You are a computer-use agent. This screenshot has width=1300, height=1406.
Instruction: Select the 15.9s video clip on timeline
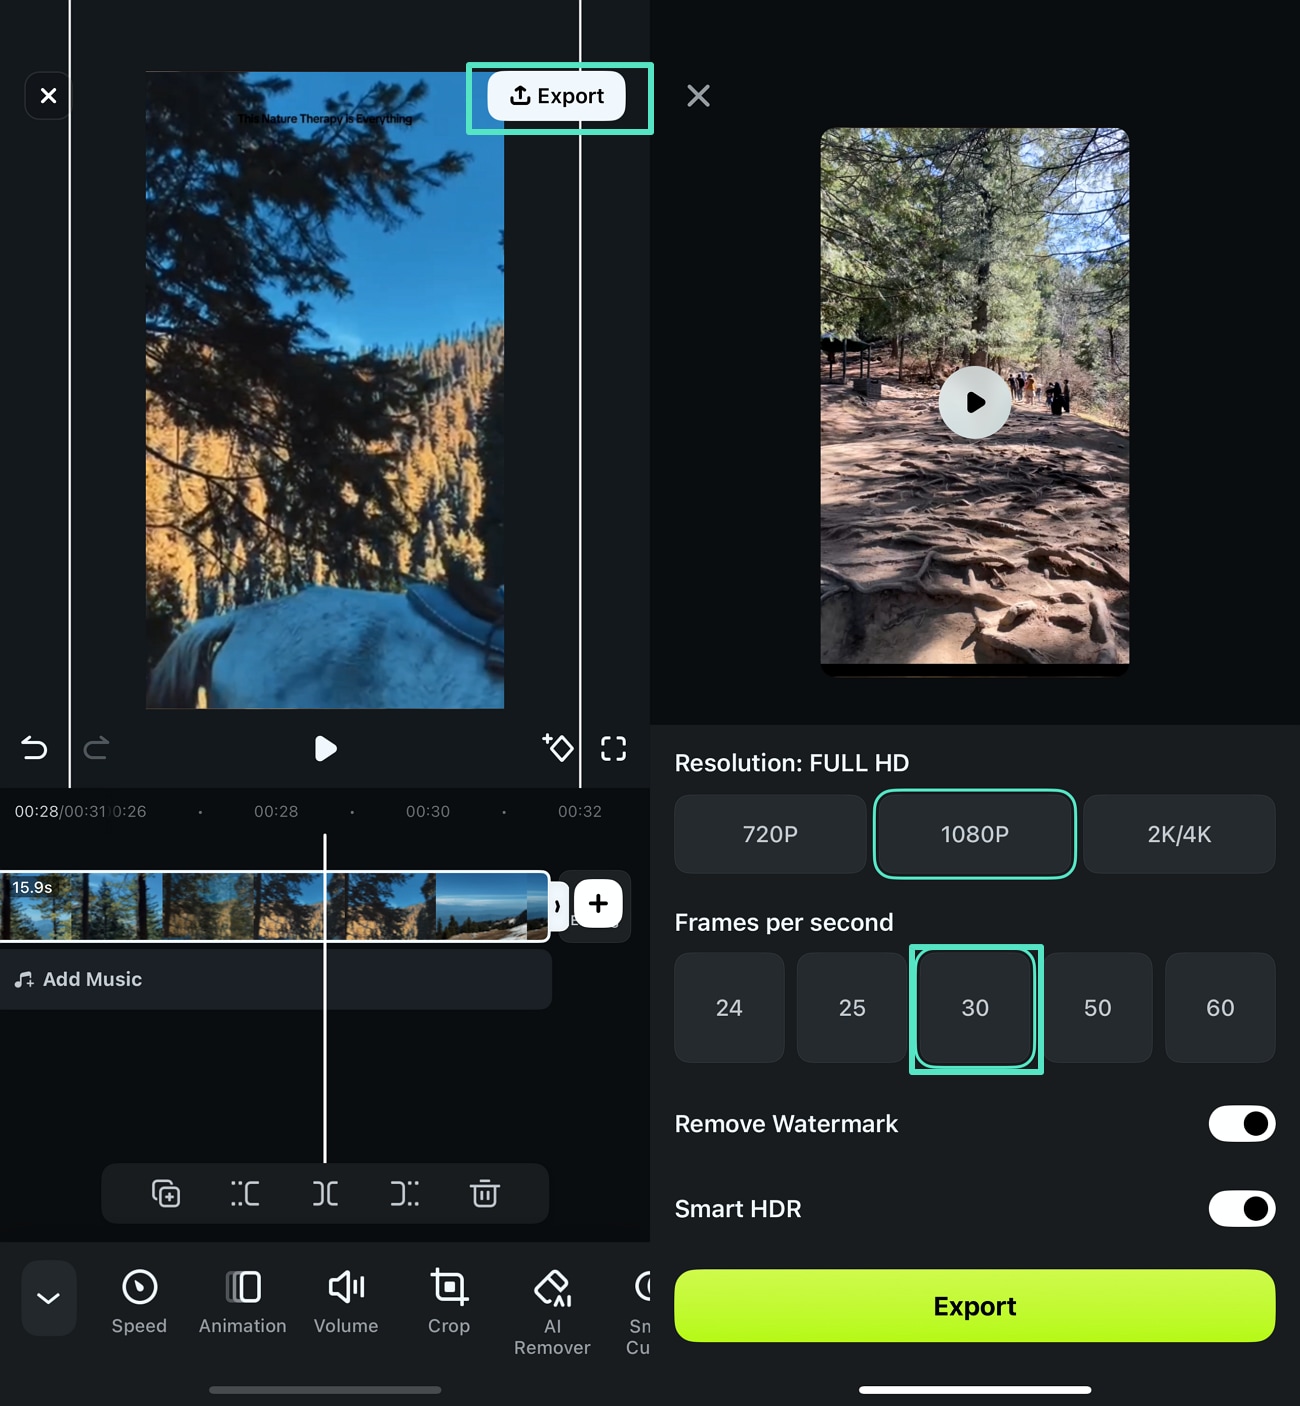tap(275, 906)
